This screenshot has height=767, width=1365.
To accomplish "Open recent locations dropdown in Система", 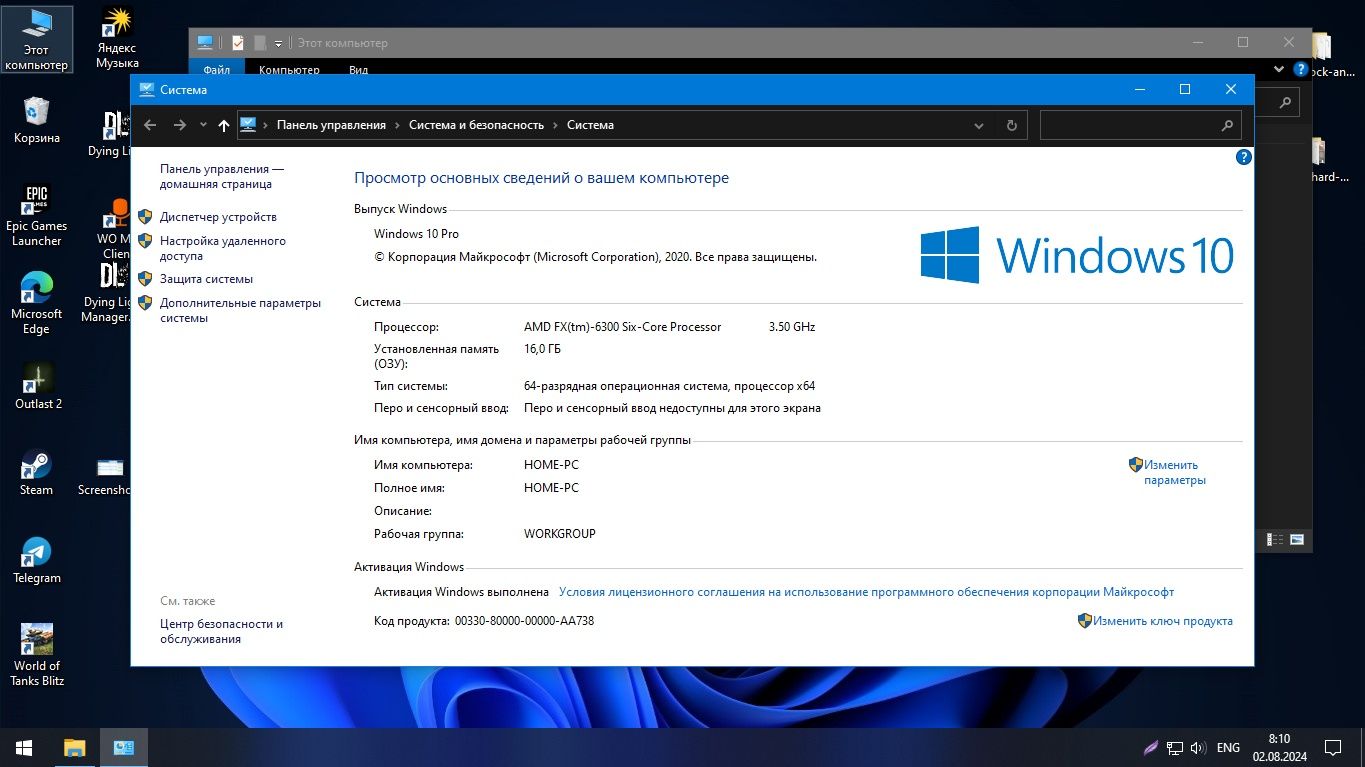I will point(203,125).
